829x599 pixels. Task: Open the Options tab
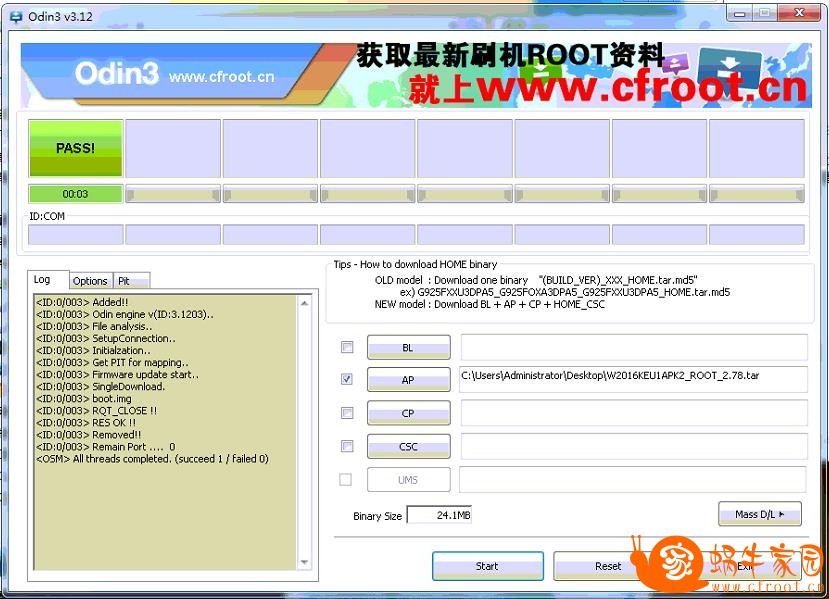pos(91,281)
